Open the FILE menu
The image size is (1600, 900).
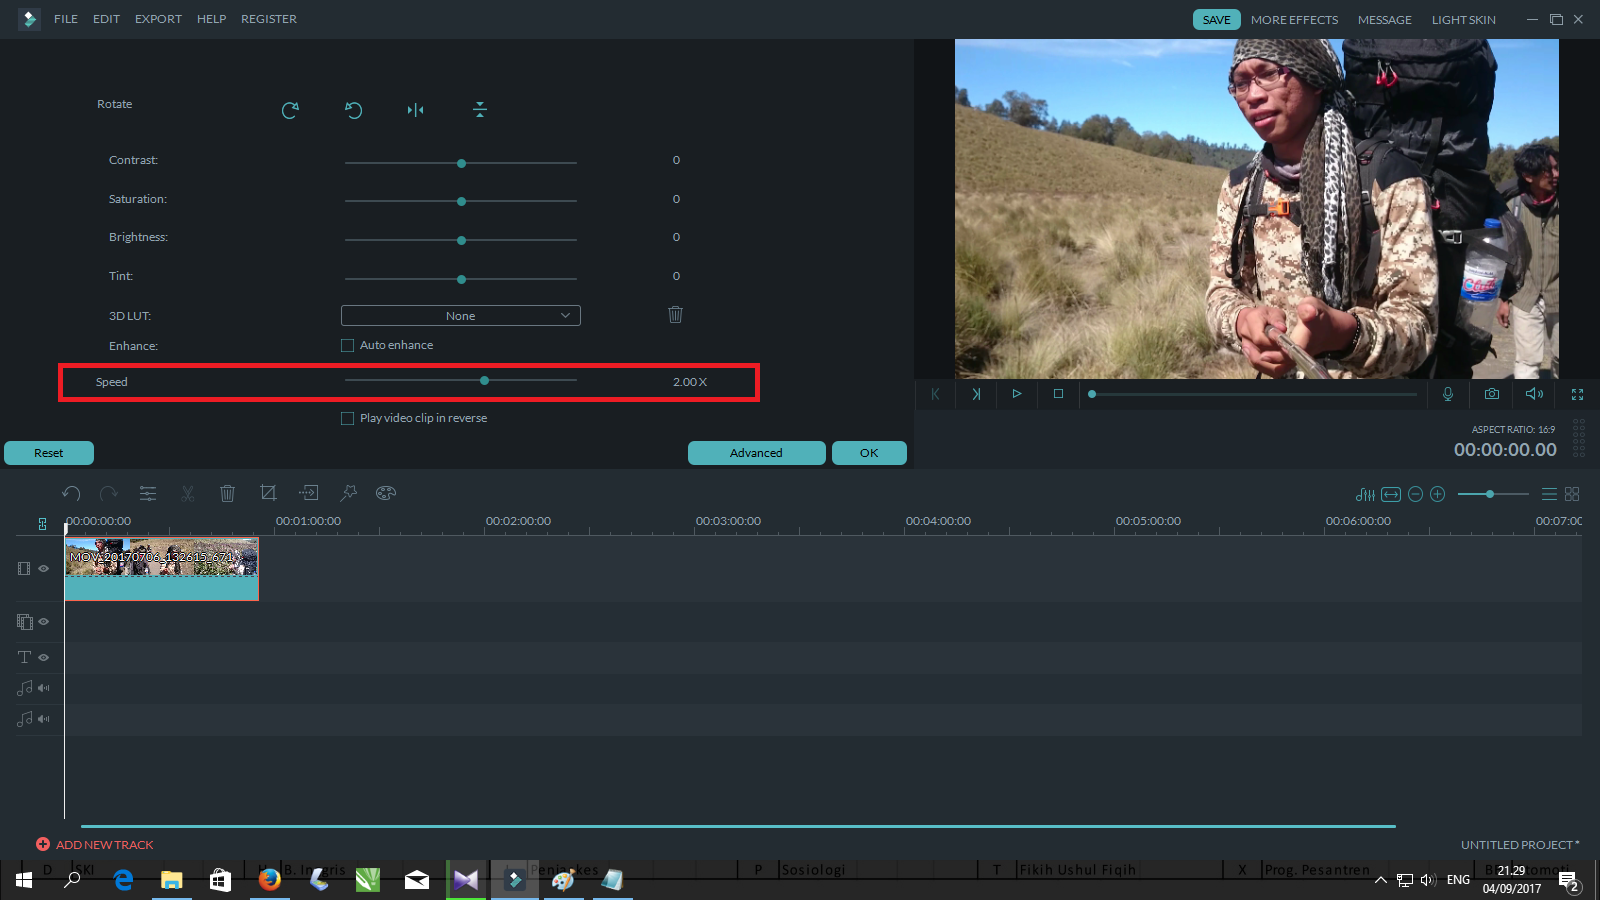[65, 19]
